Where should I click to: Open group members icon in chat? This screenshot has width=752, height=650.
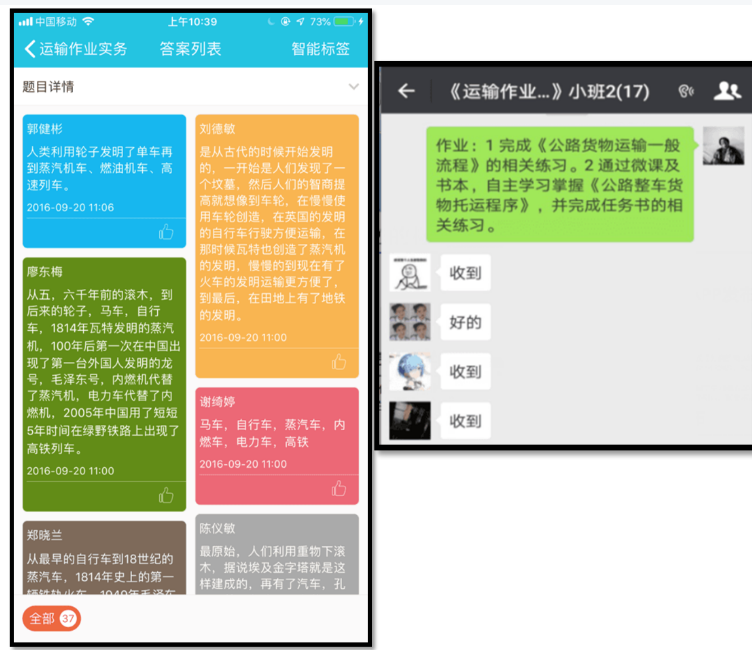727,91
